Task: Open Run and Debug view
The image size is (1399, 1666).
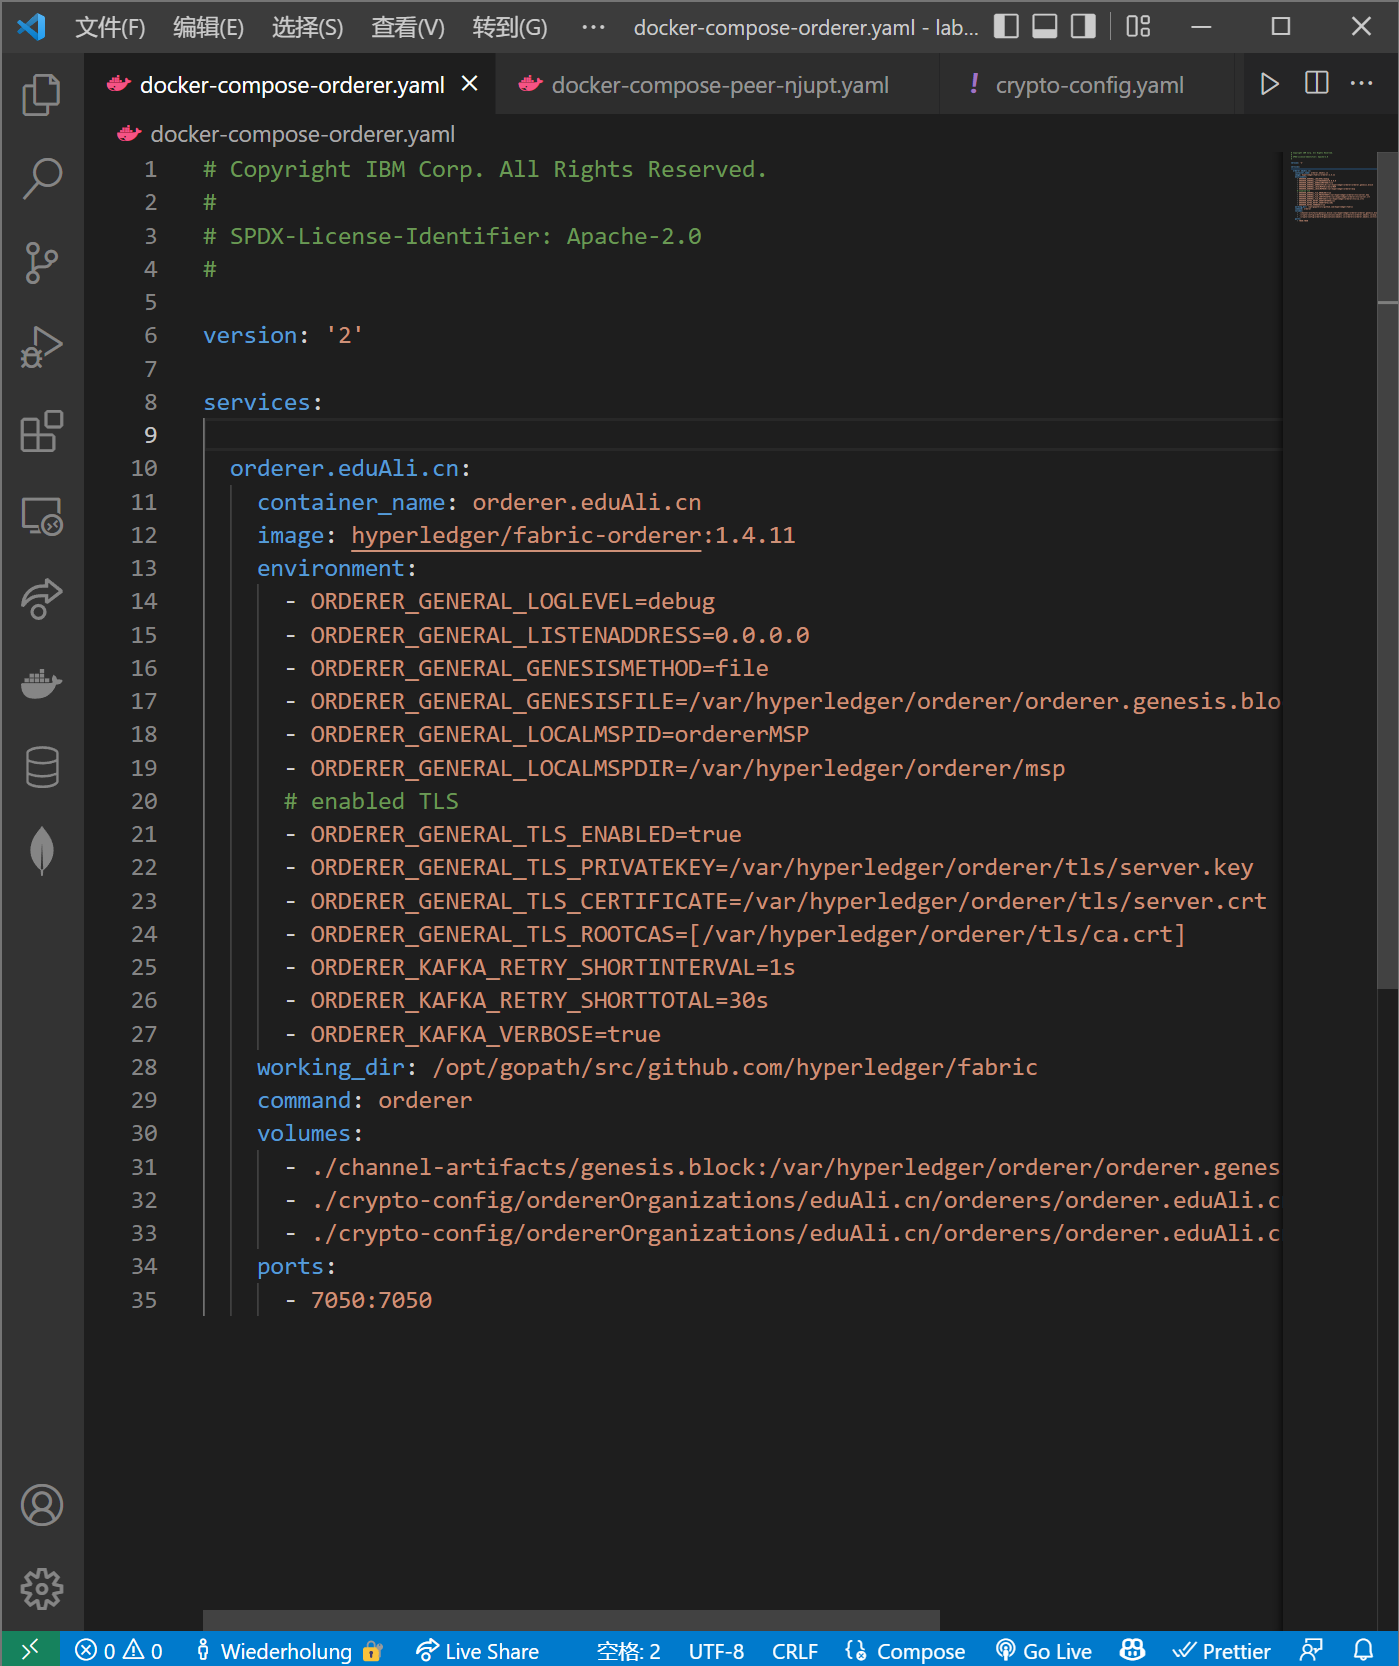Action: pyautogui.click(x=41, y=347)
